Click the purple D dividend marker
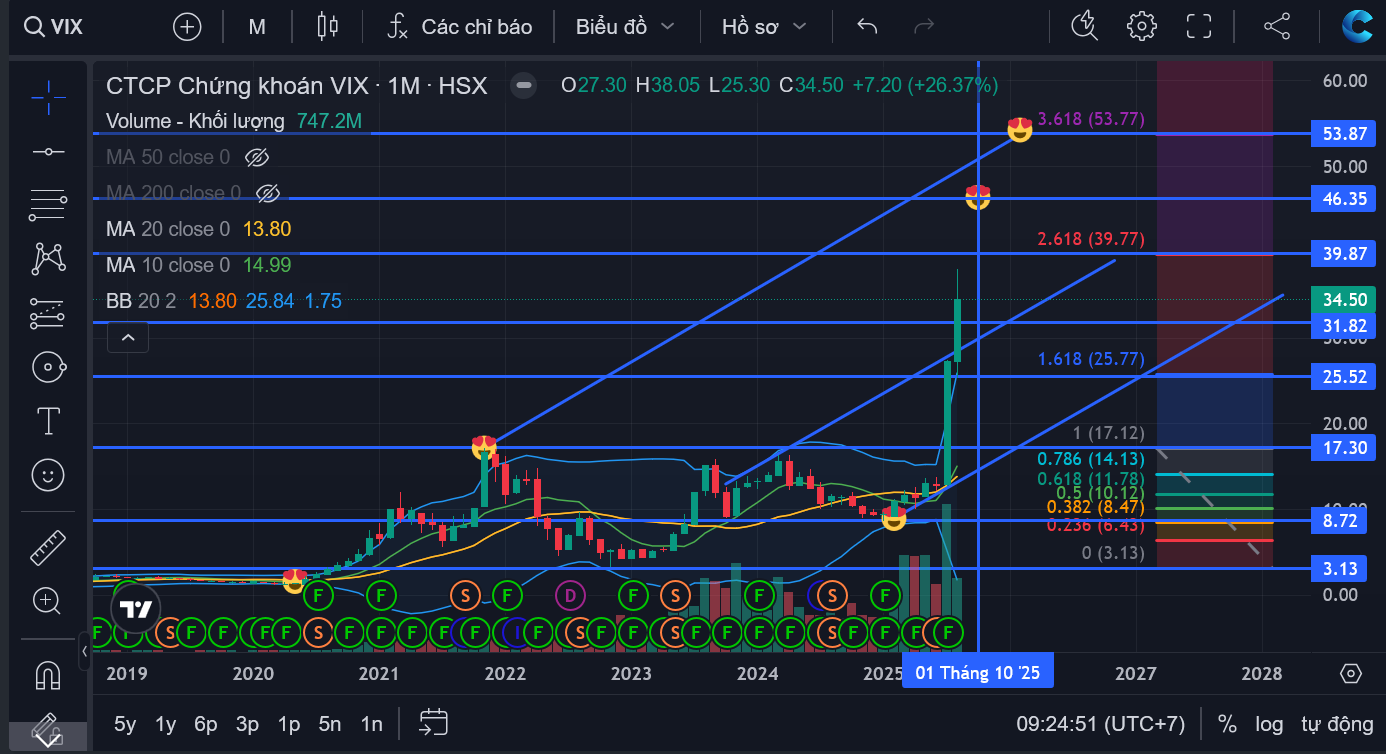 570,596
